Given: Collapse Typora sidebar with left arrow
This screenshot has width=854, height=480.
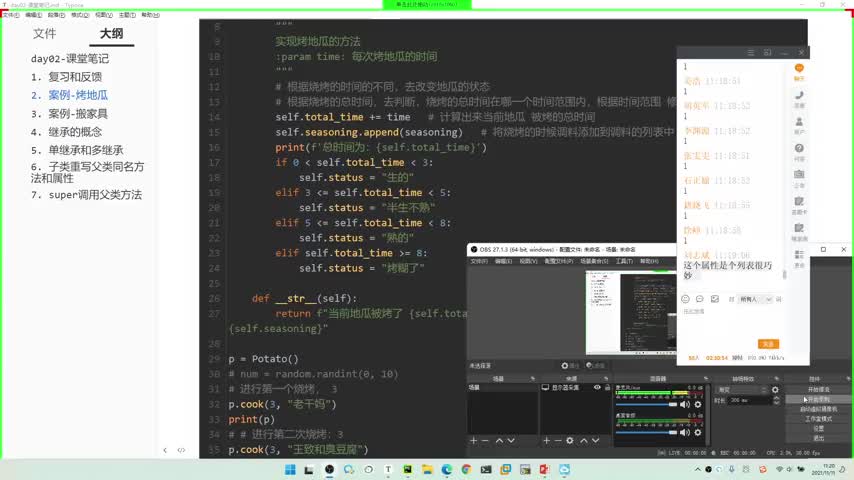Looking at the screenshot, I should pos(165,450).
